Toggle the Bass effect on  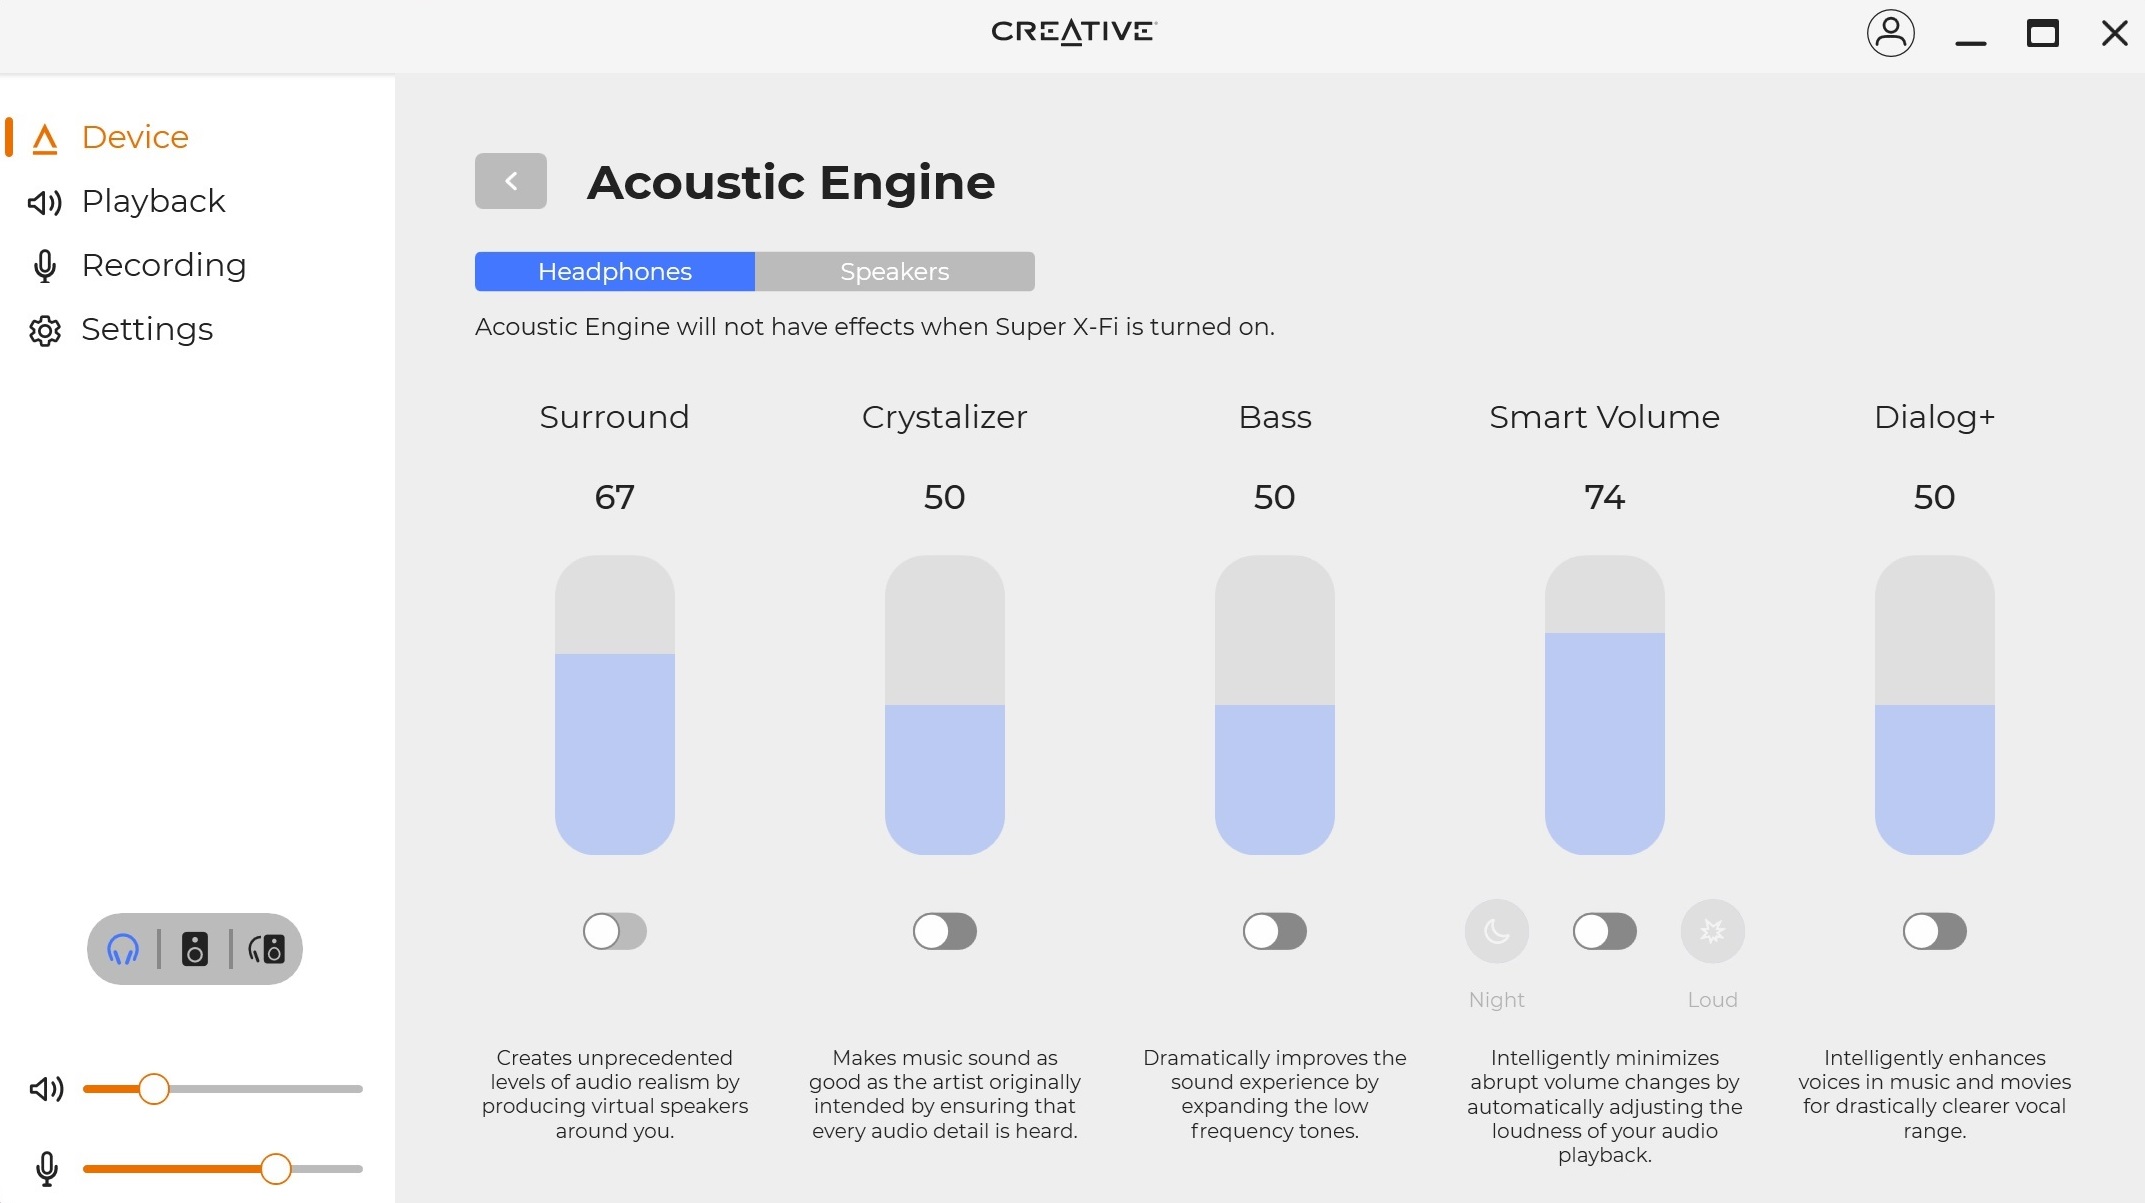coord(1274,931)
